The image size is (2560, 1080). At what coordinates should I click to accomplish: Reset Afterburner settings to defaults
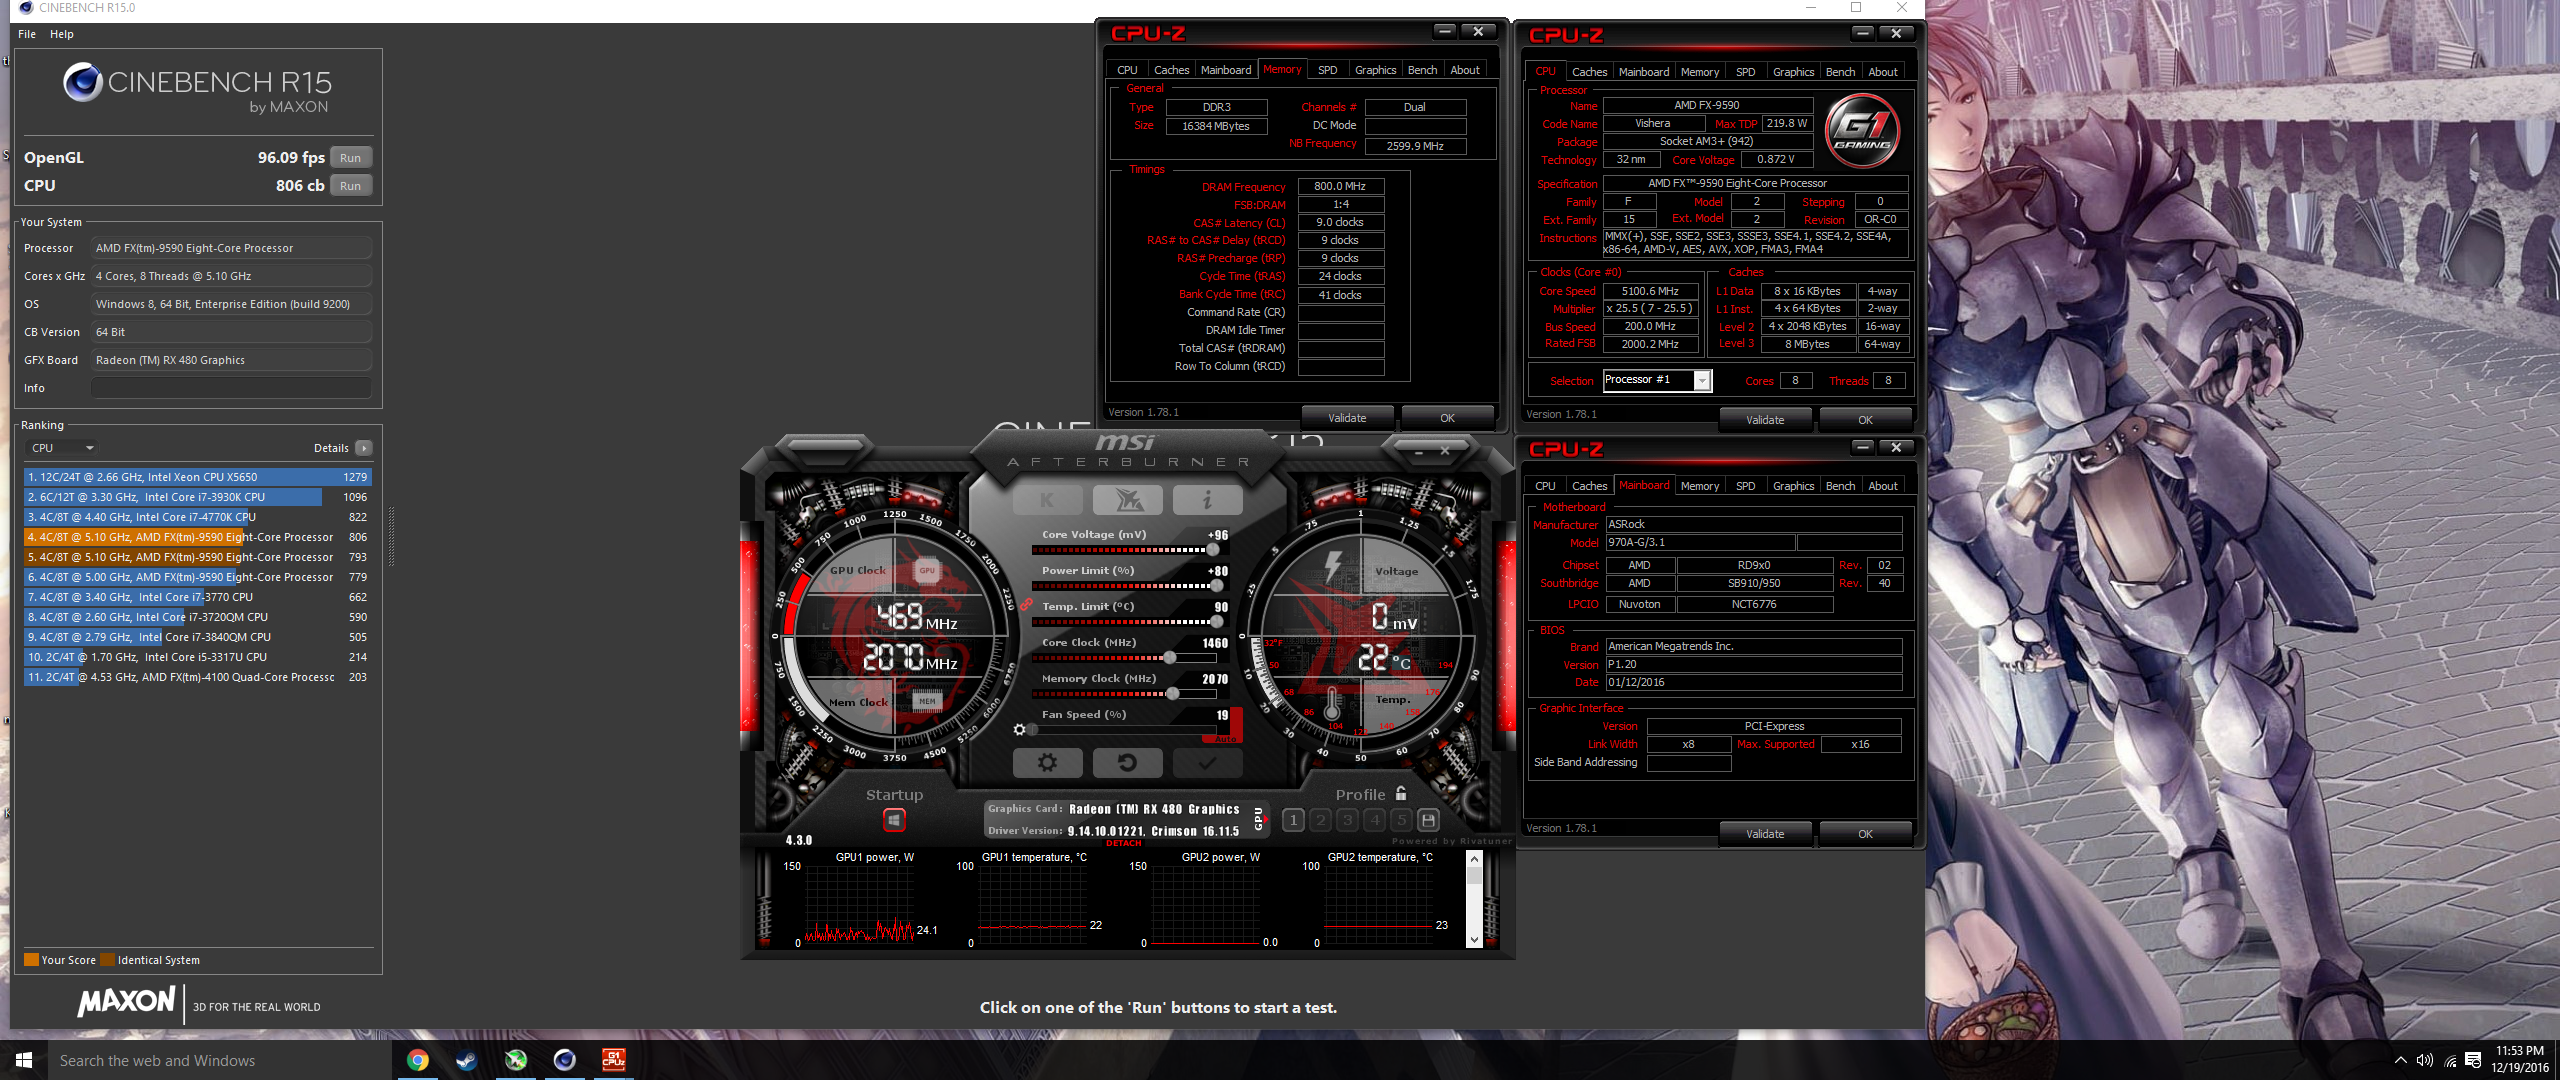coord(1127,763)
